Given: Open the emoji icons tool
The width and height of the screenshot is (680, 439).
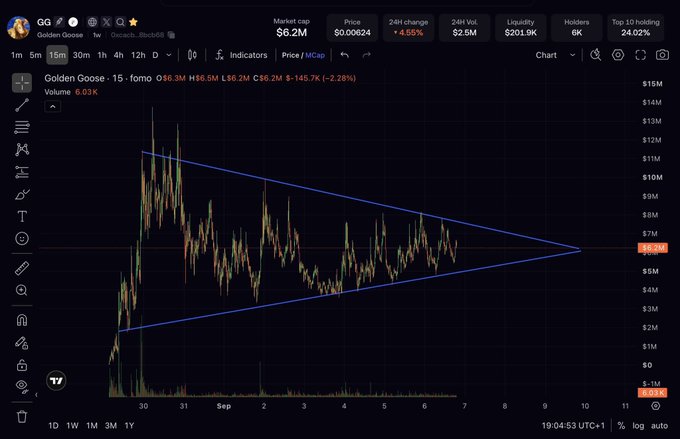Looking at the screenshot, I should coord(22,239).
